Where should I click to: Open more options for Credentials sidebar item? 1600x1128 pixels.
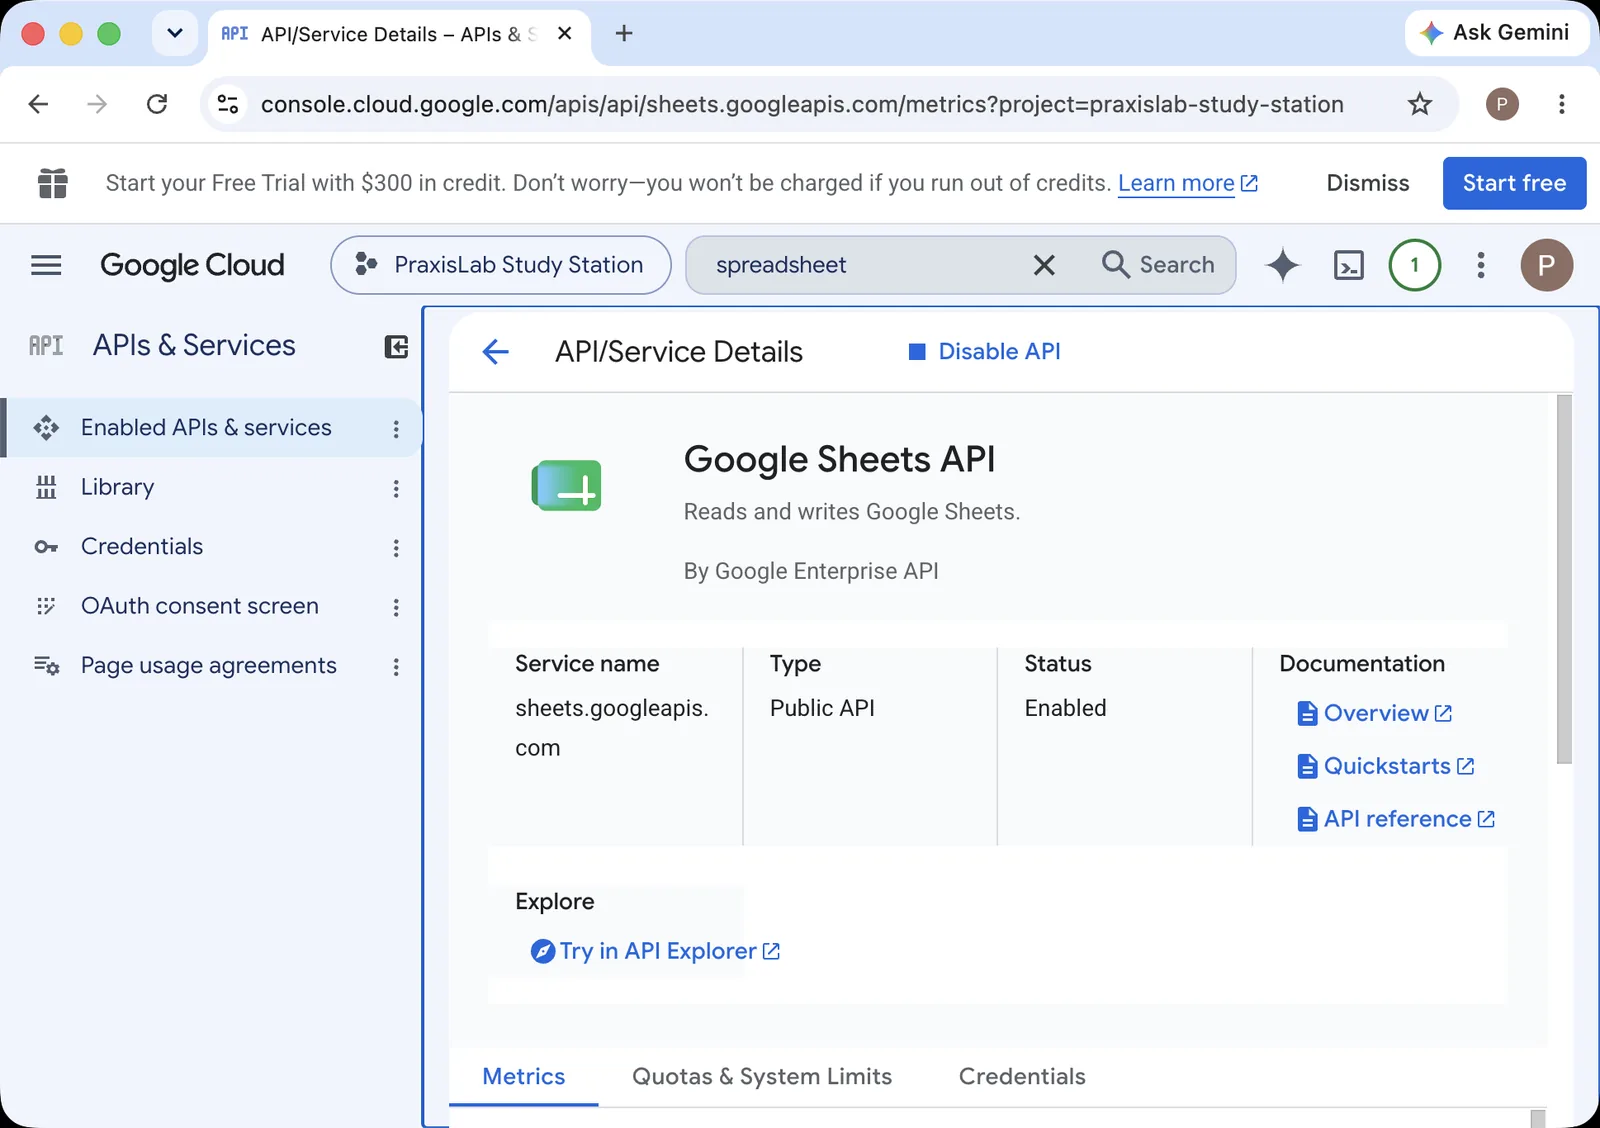tap(396, 548)
